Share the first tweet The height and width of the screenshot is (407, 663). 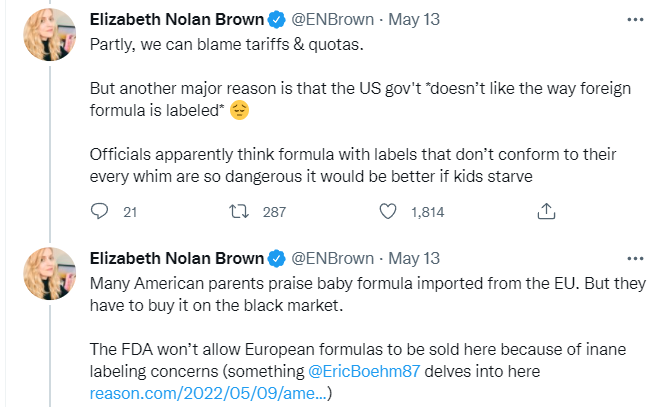[x=546, y=212]
